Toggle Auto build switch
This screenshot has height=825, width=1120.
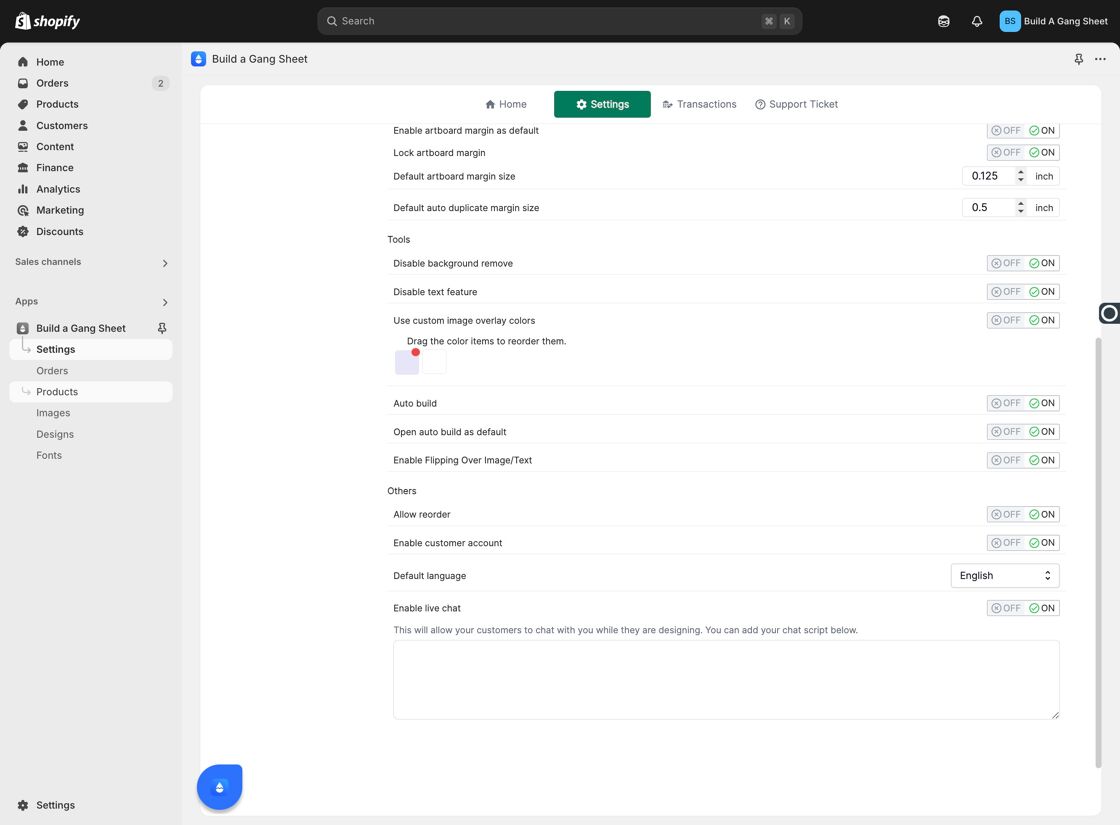pyautogui.click(x=1023, y=403)
